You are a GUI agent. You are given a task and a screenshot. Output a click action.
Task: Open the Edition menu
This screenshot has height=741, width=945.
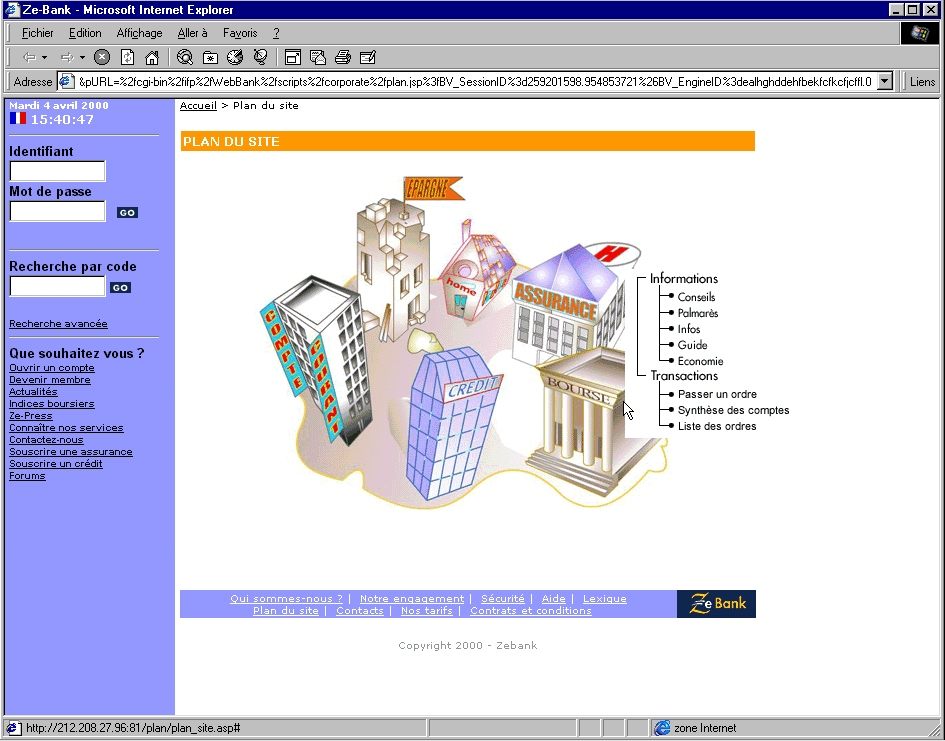point(85,33)
